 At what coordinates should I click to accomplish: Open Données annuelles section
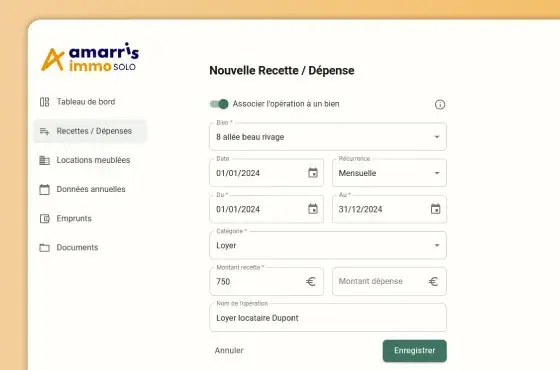90,189
